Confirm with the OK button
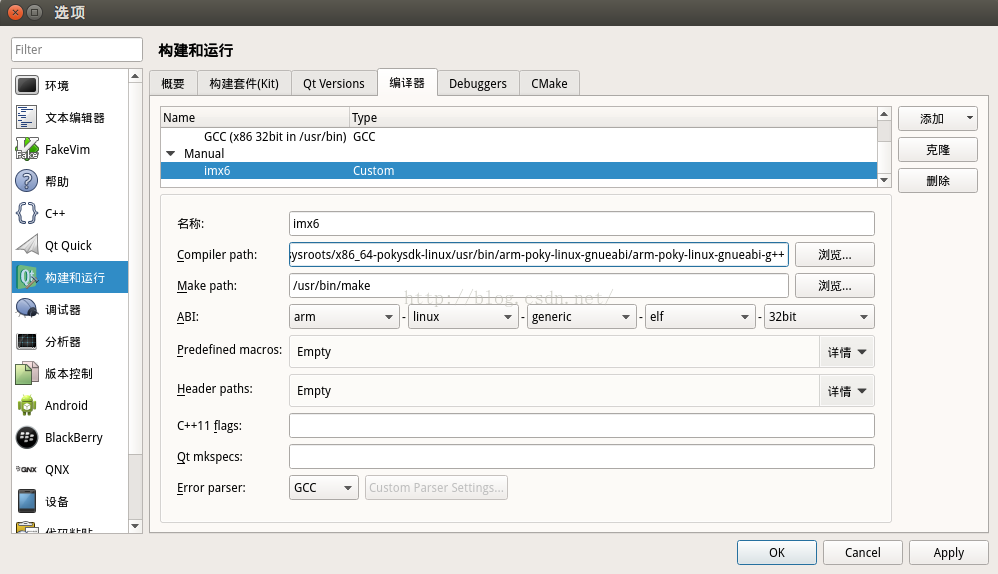998x574 pixels. point(777,552)
